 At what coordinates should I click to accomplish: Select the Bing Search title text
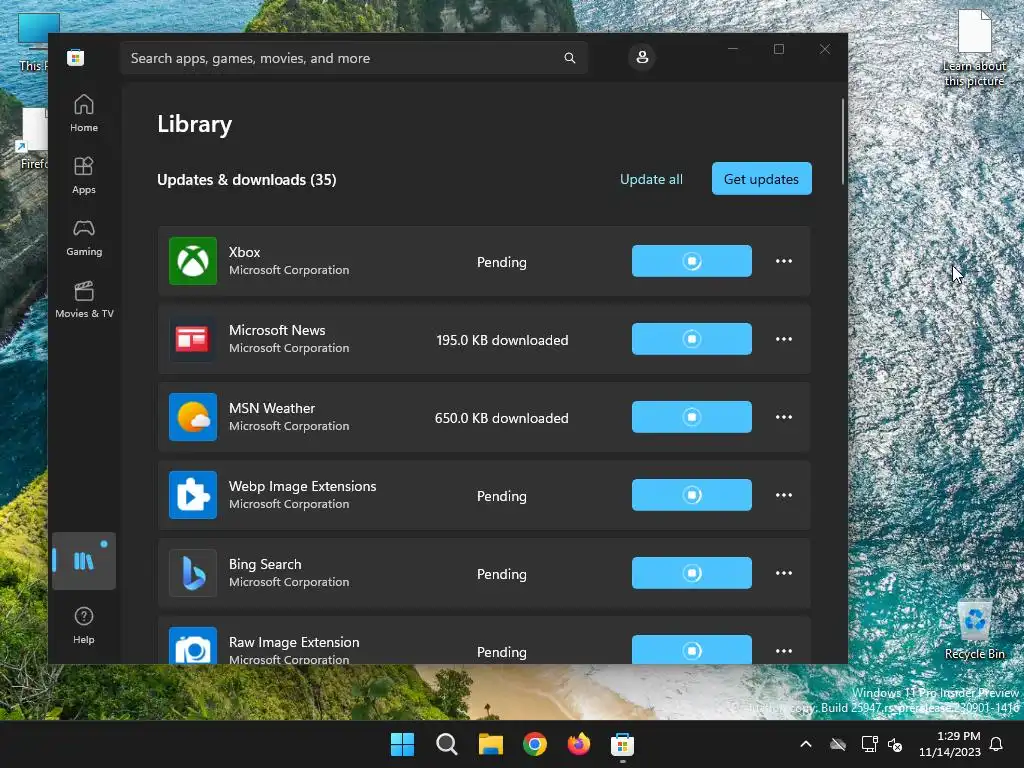[265, 564]
